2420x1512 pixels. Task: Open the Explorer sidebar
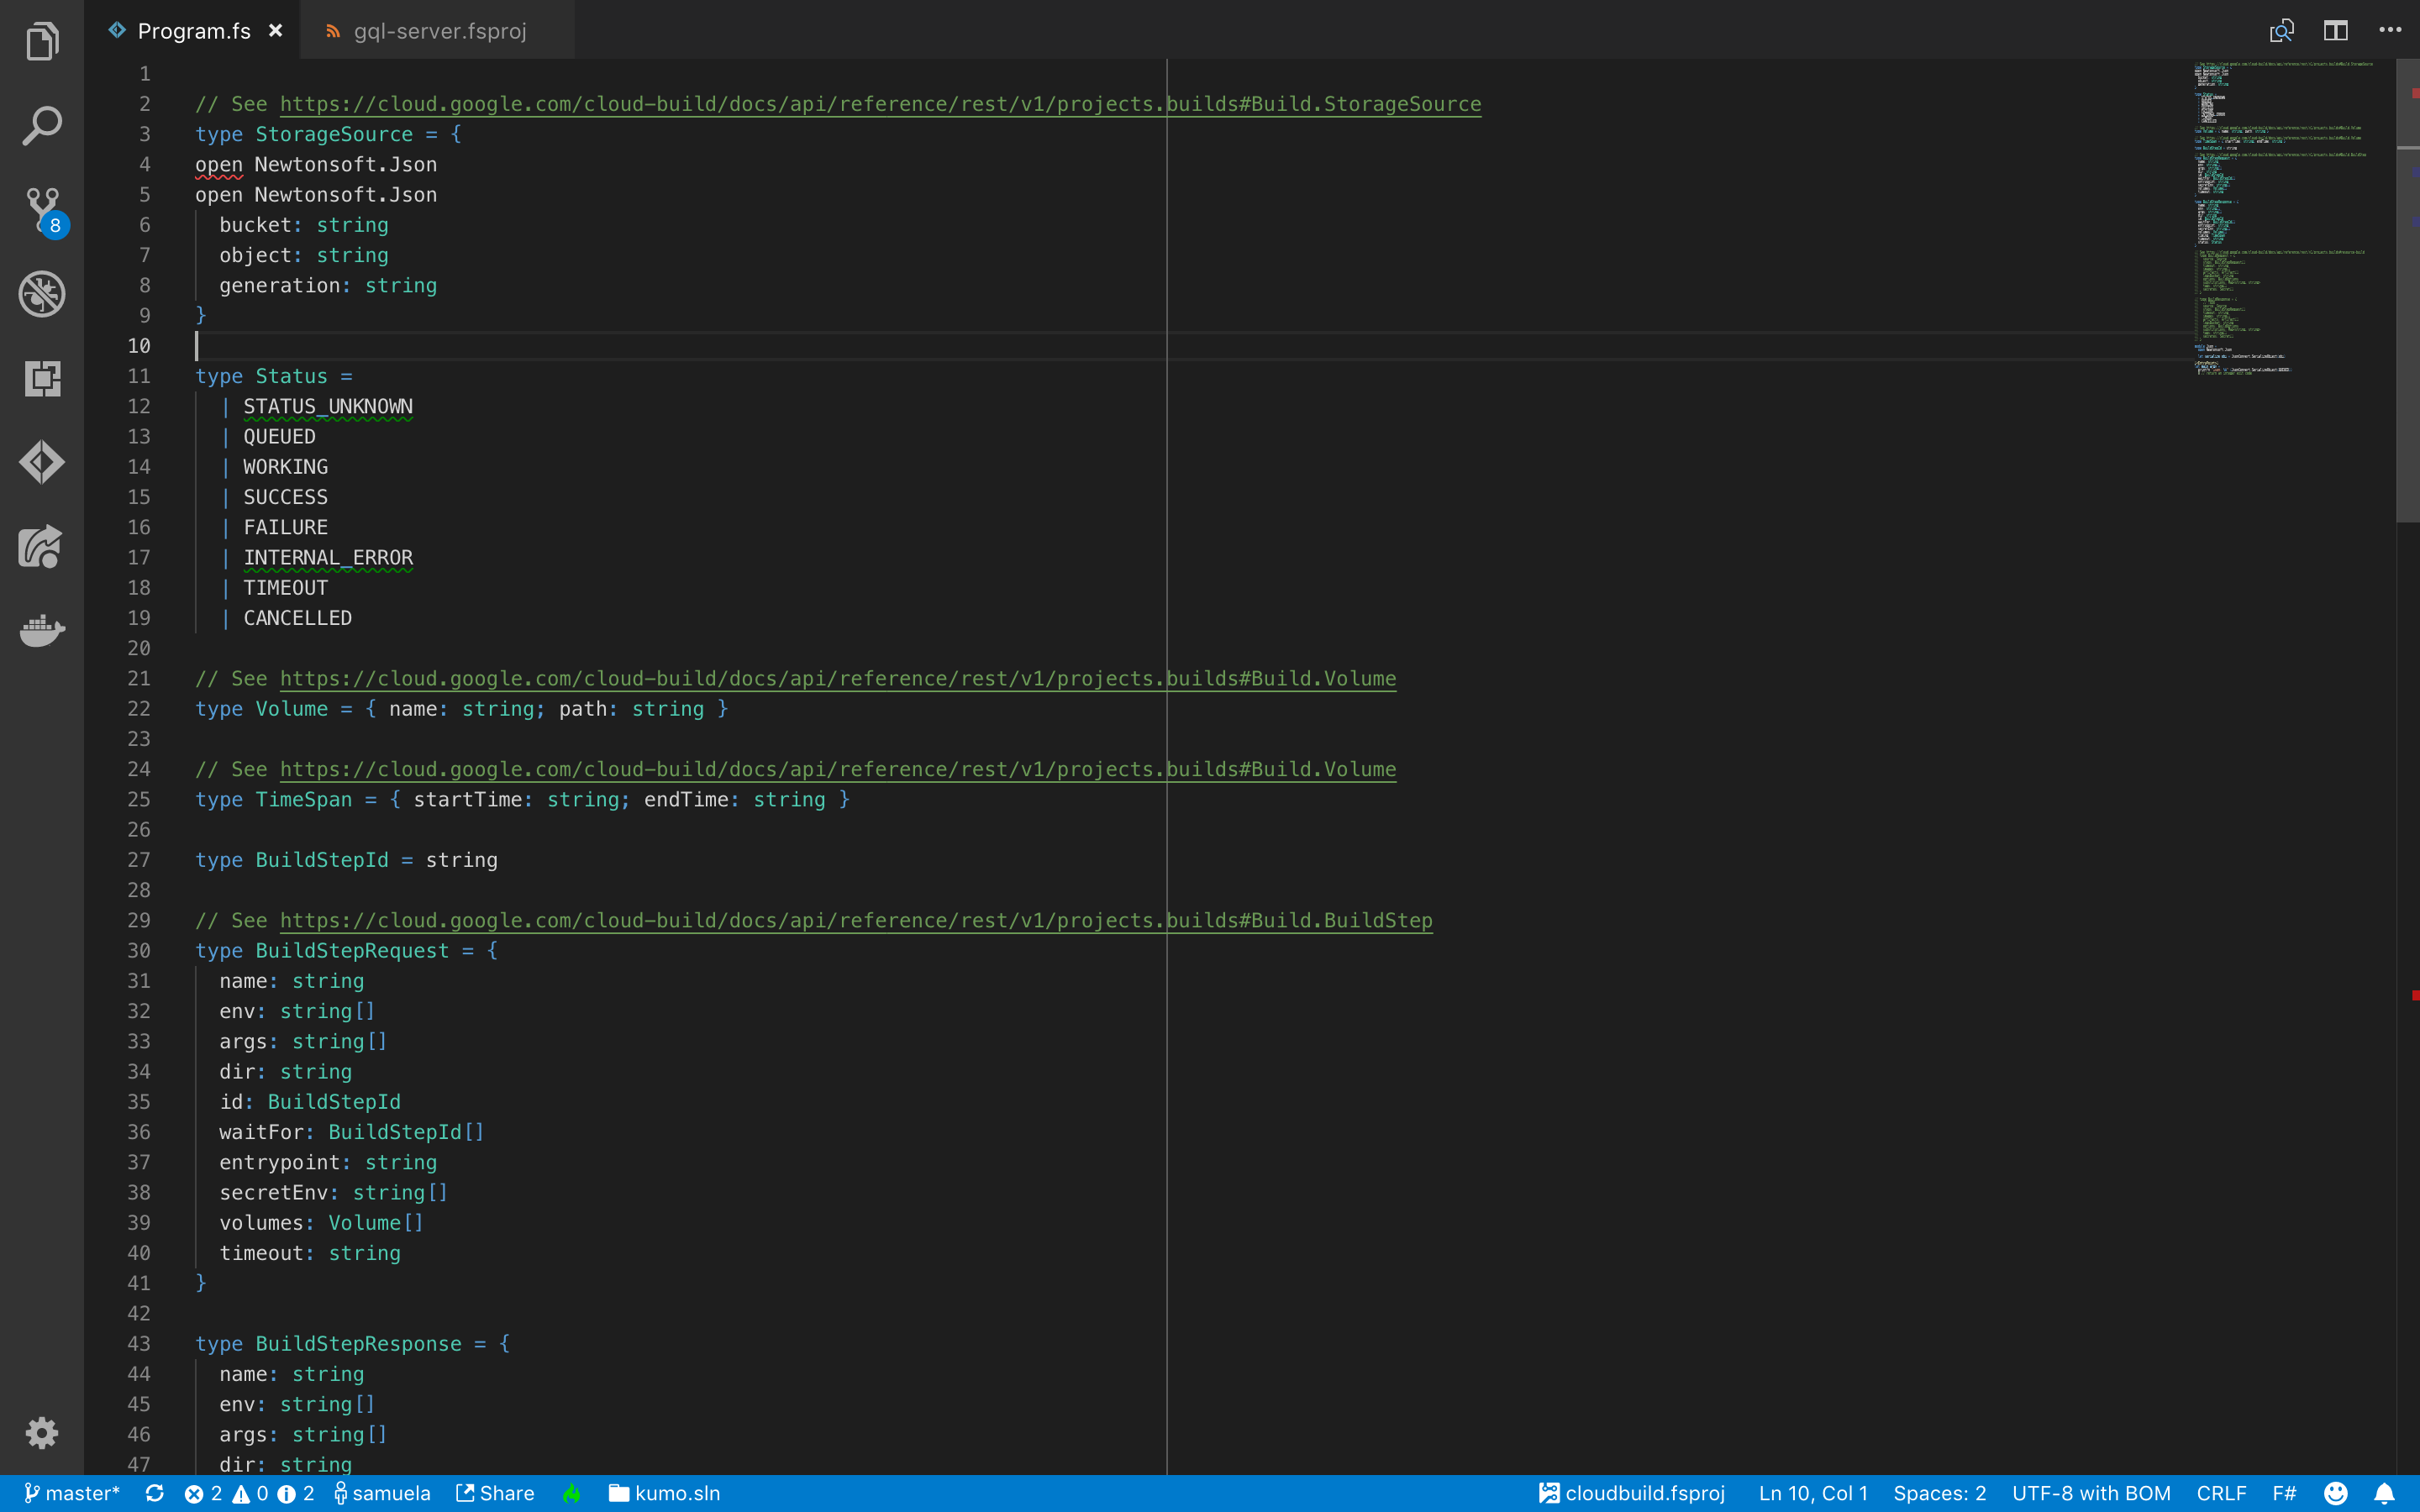(x=42, y=41)
